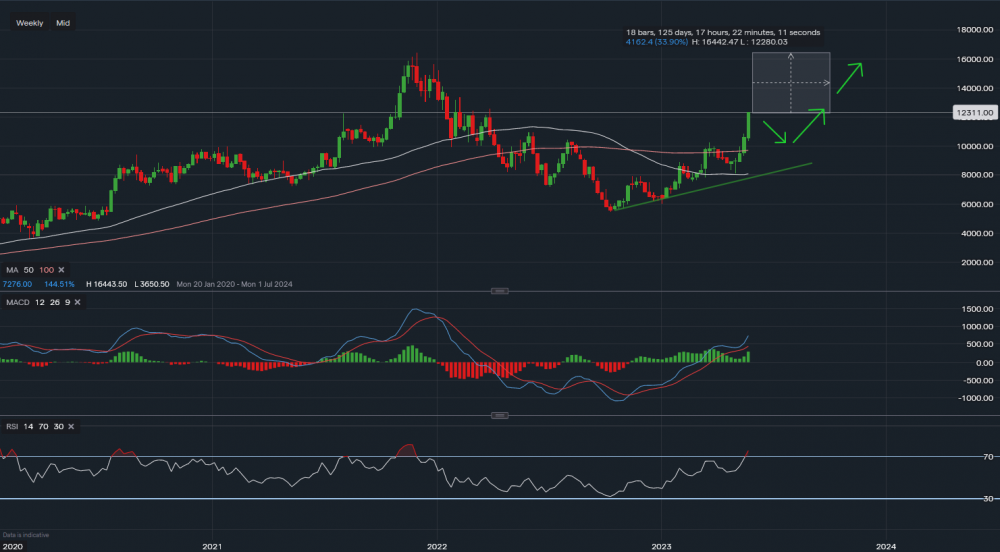Remove the MA indicator with its X

tap(60, 270)
